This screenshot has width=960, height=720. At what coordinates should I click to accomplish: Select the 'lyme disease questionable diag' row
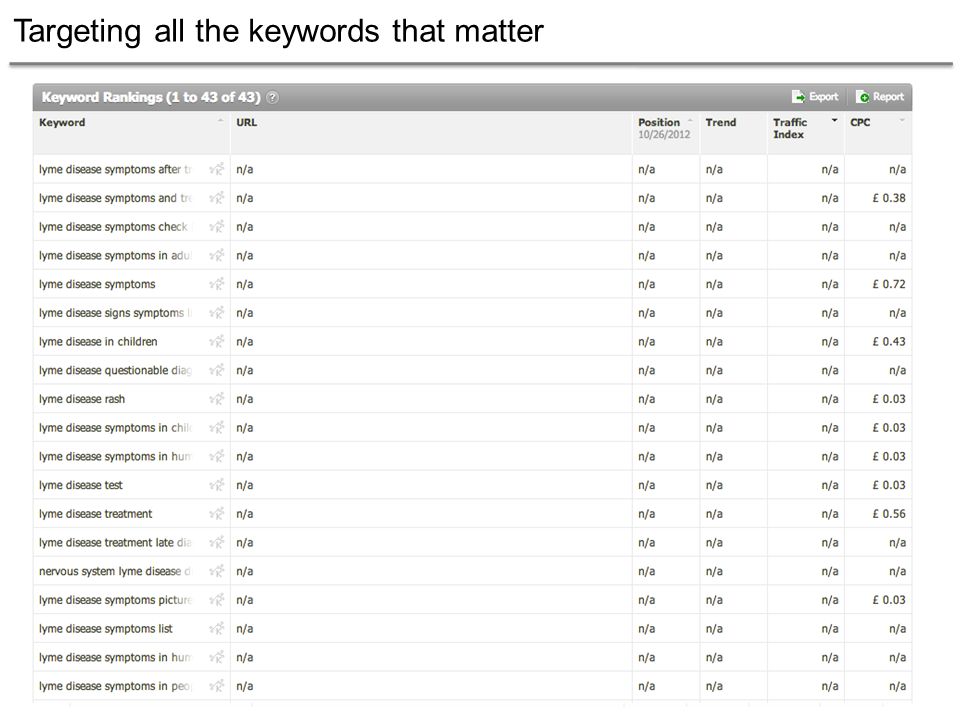pyautogui.click(x=472, y=370)
